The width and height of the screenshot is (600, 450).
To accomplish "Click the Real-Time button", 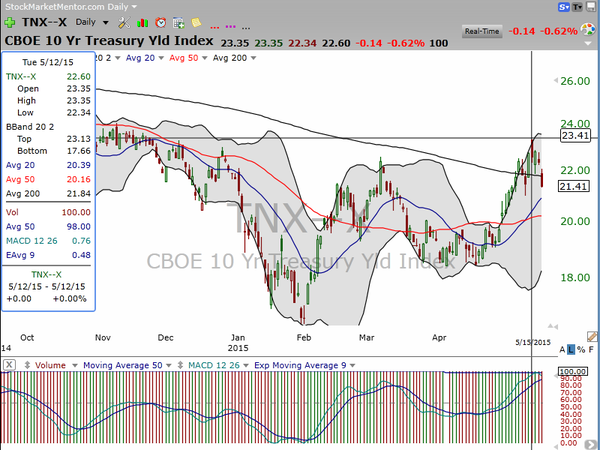I will (x=481, y=31).
